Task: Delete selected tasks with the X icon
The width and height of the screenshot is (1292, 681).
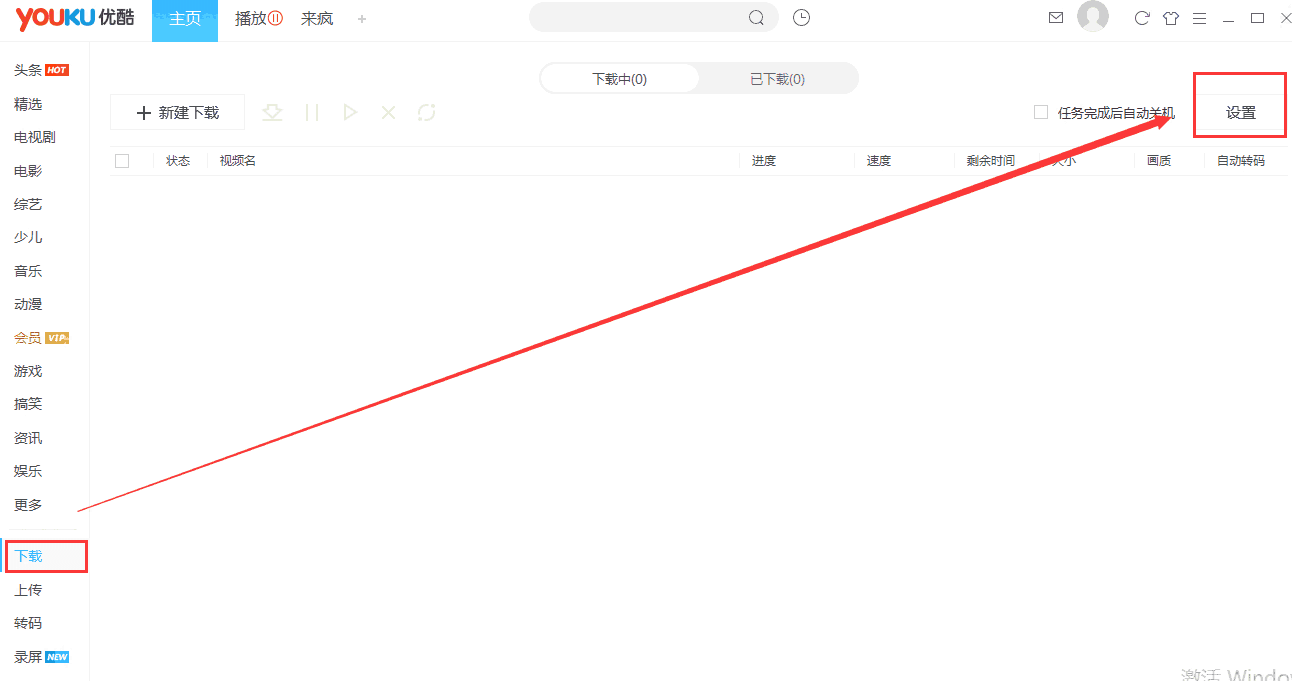Action: [388, 112]
